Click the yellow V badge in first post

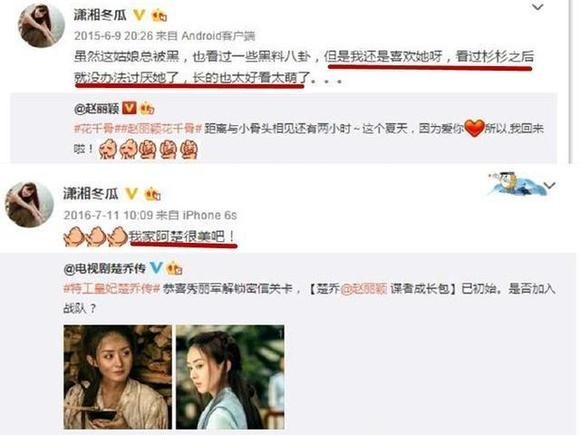click(139, 15)
